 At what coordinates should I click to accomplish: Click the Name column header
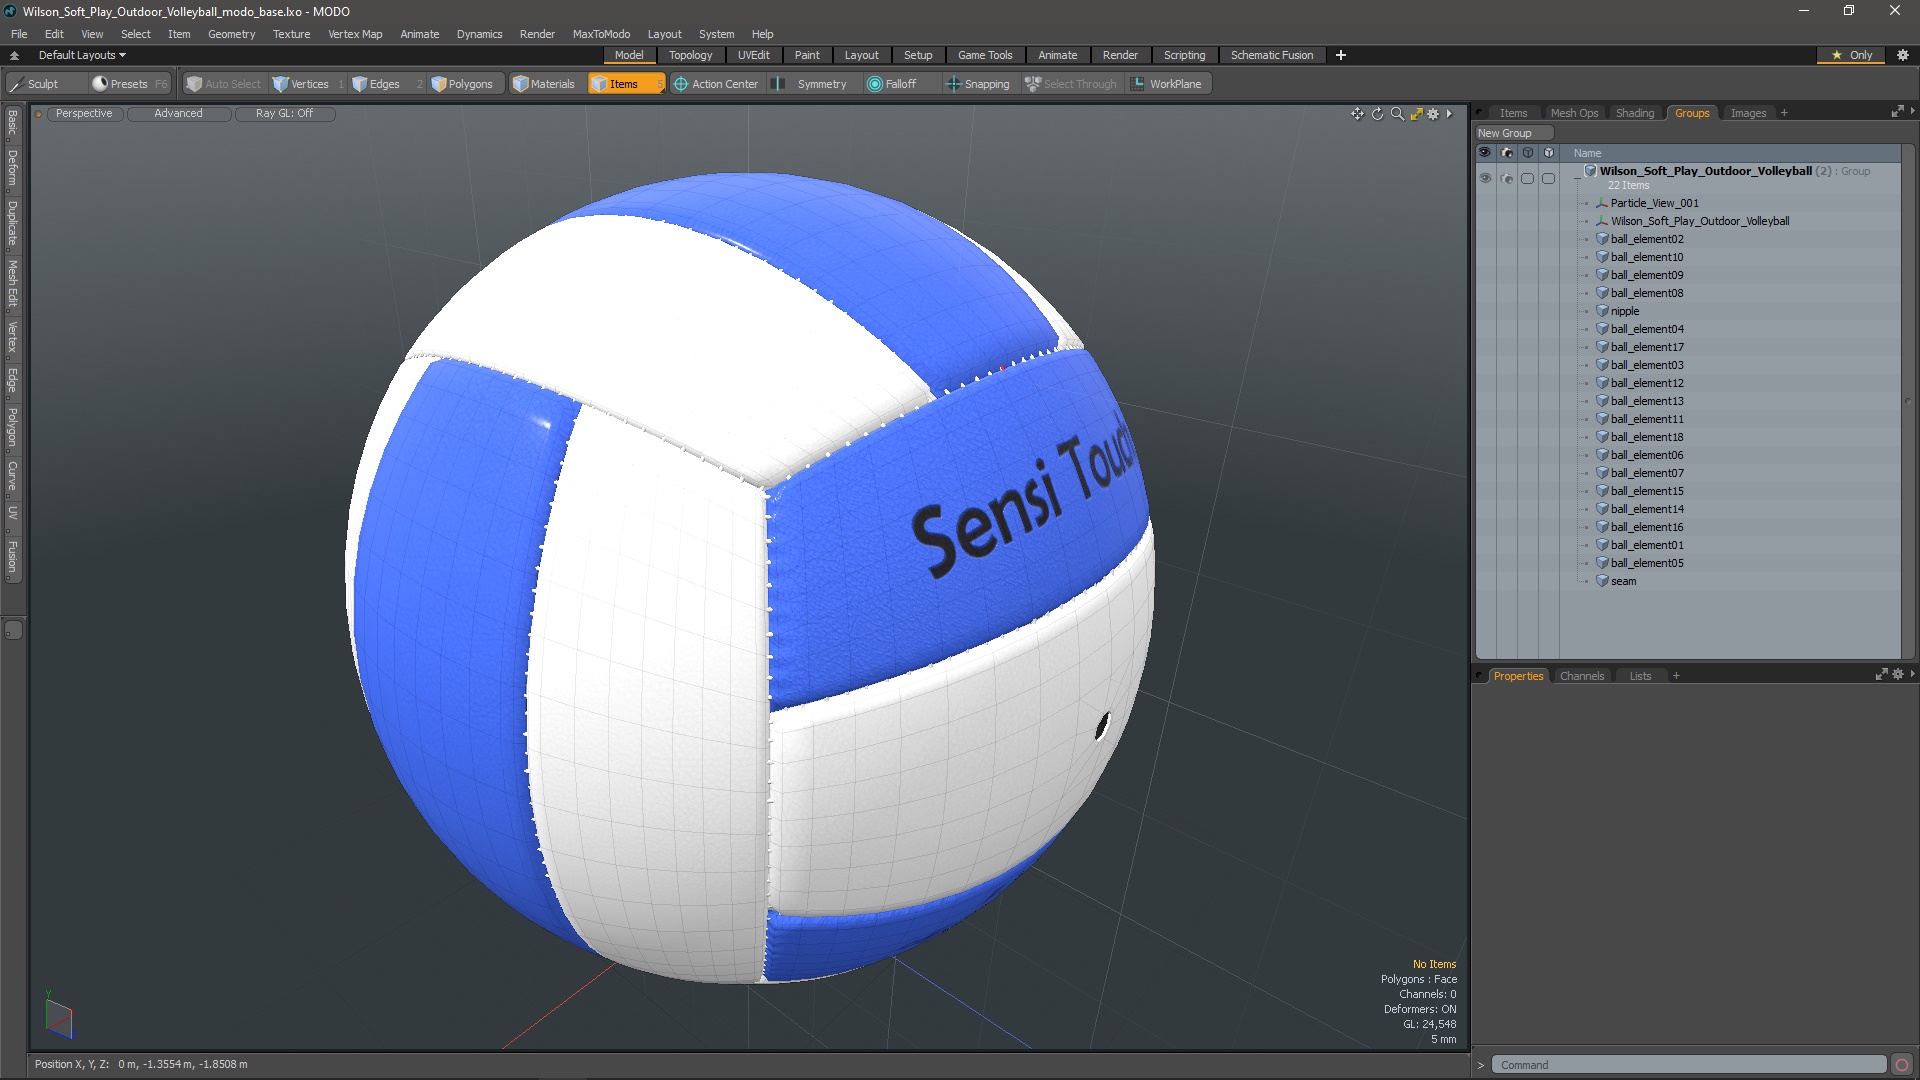point(1587,153)
